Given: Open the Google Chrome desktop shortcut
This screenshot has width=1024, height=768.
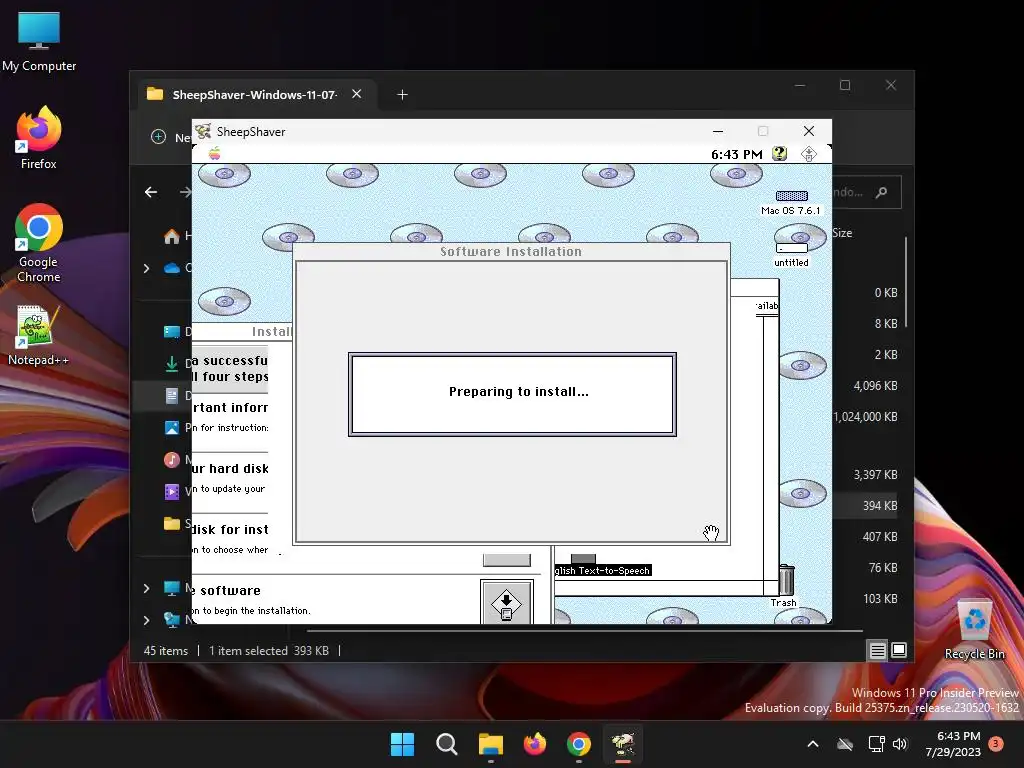Looking at the screenshot, I should point(39,243).
